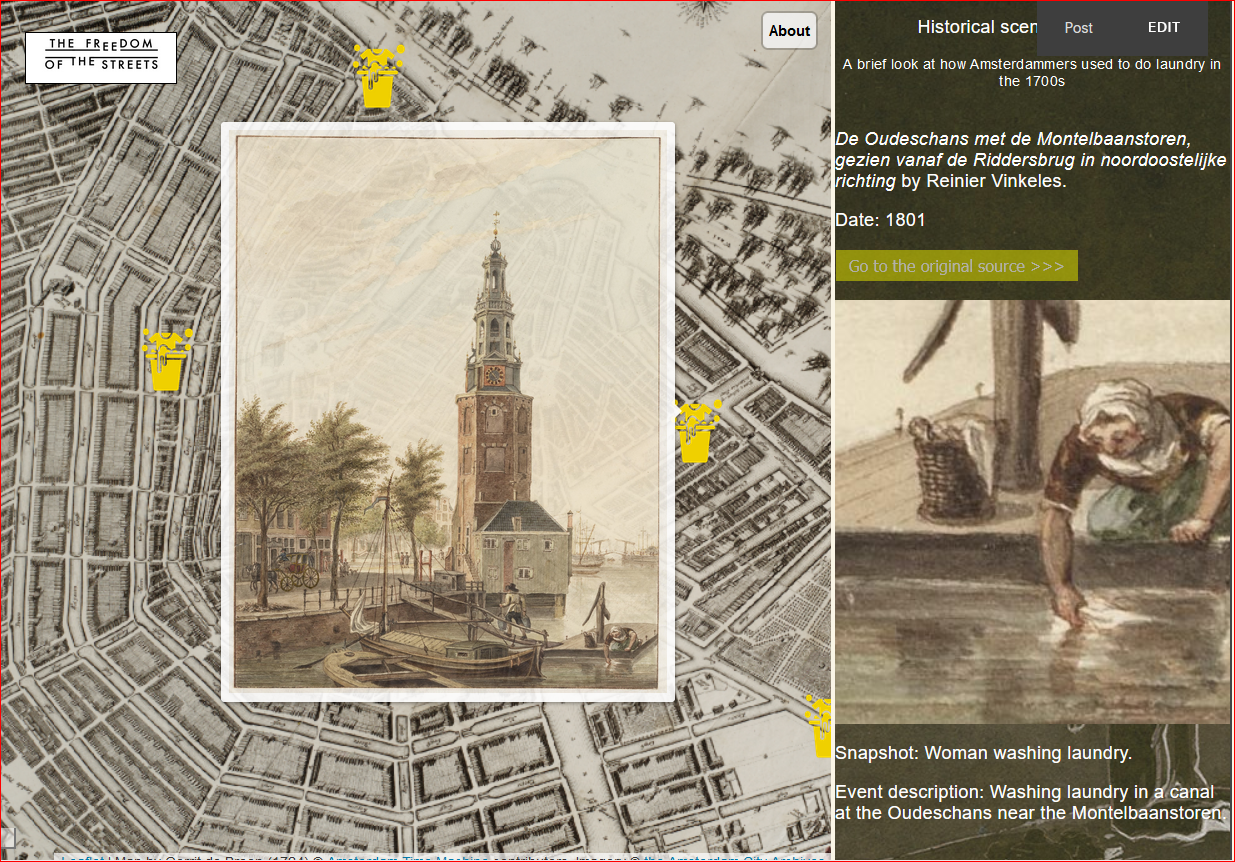Click Go to the original source button
Viewport: 1235px width, 862px height.
click(956, 266)
